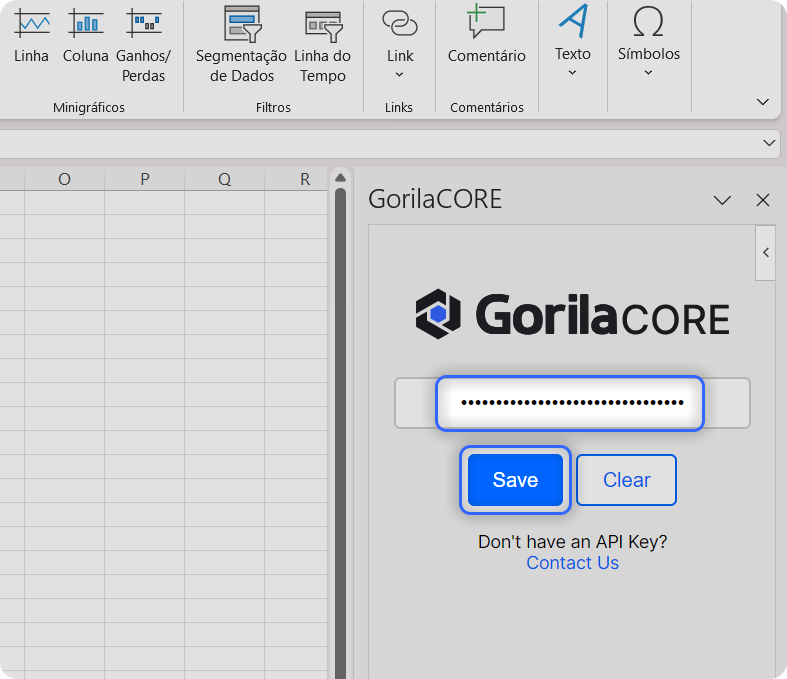Open GorilaCORE task pane options chevron

pyautogui.click(x=722, y=200)
